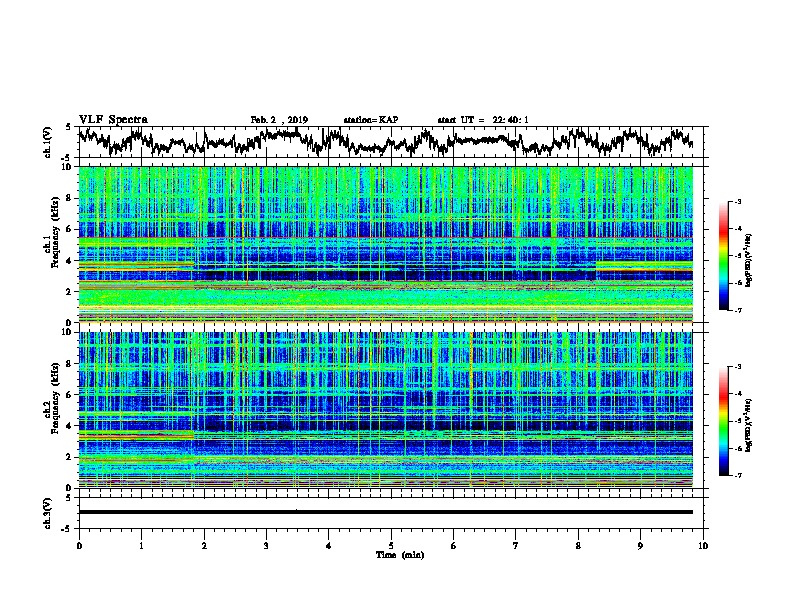Click the -3 label on ch.2 colorbar

(x=738, y=367)
